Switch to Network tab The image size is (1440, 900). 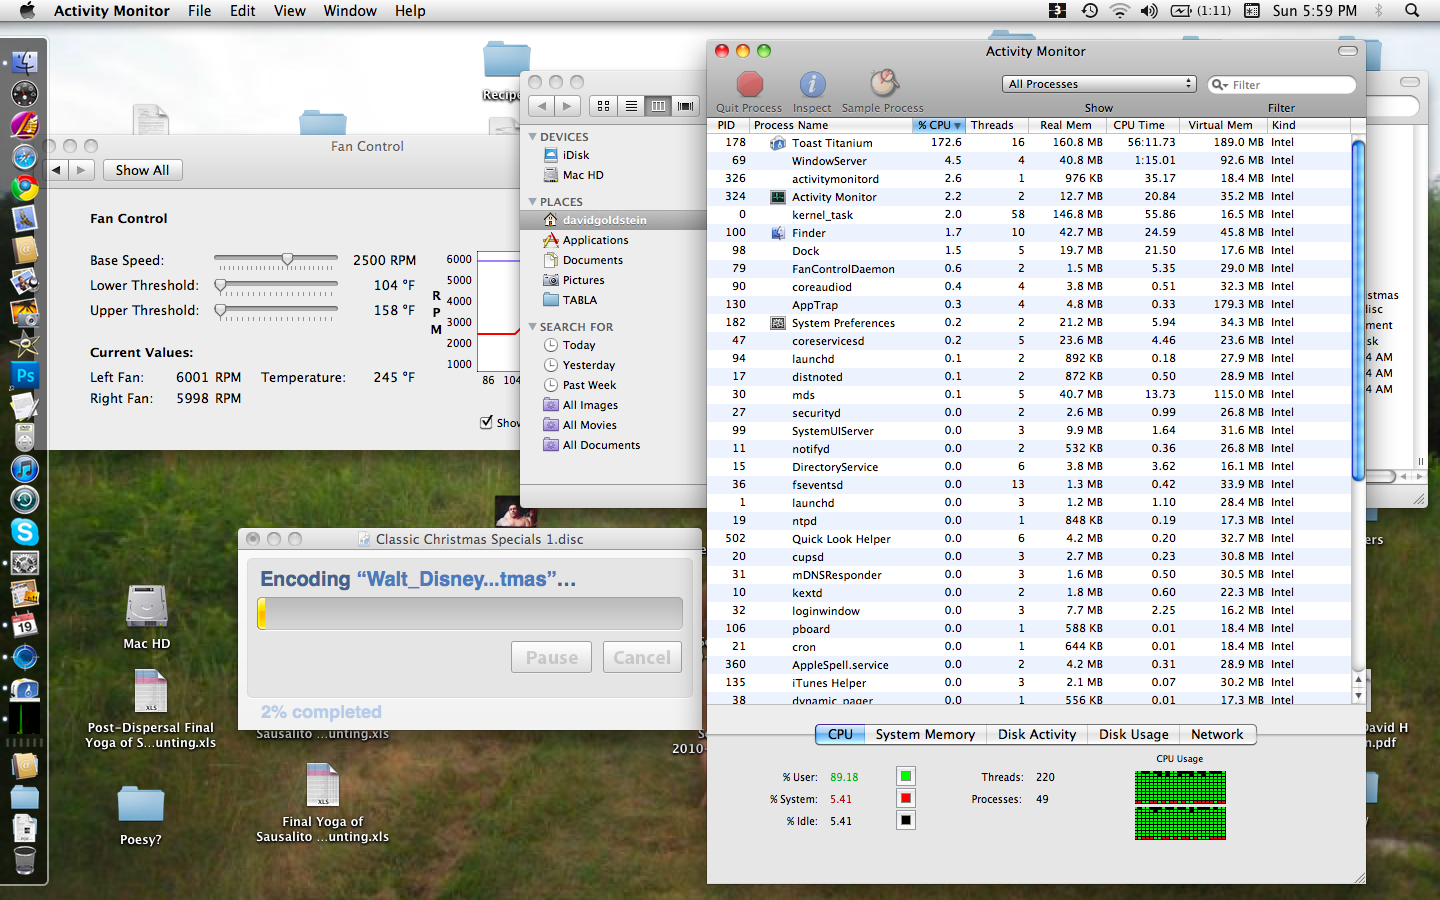point(1217,734)
